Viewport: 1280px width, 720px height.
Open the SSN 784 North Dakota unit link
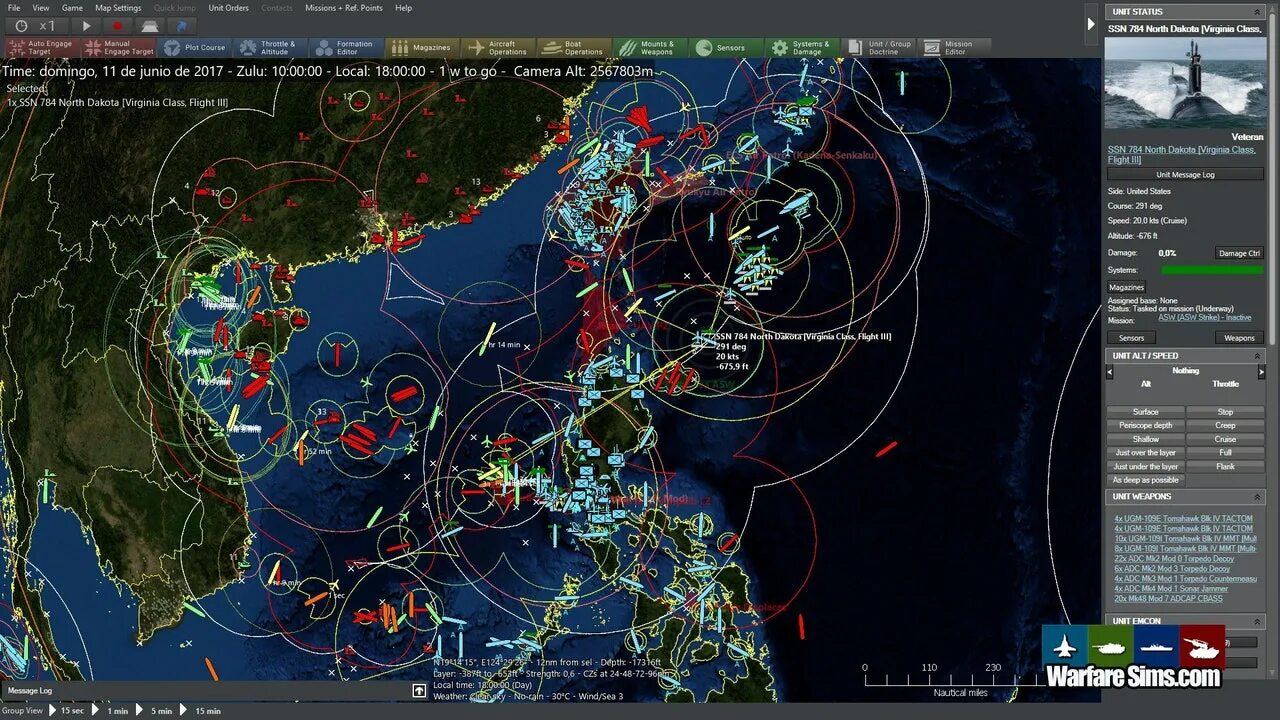[x=1181, y=154]
